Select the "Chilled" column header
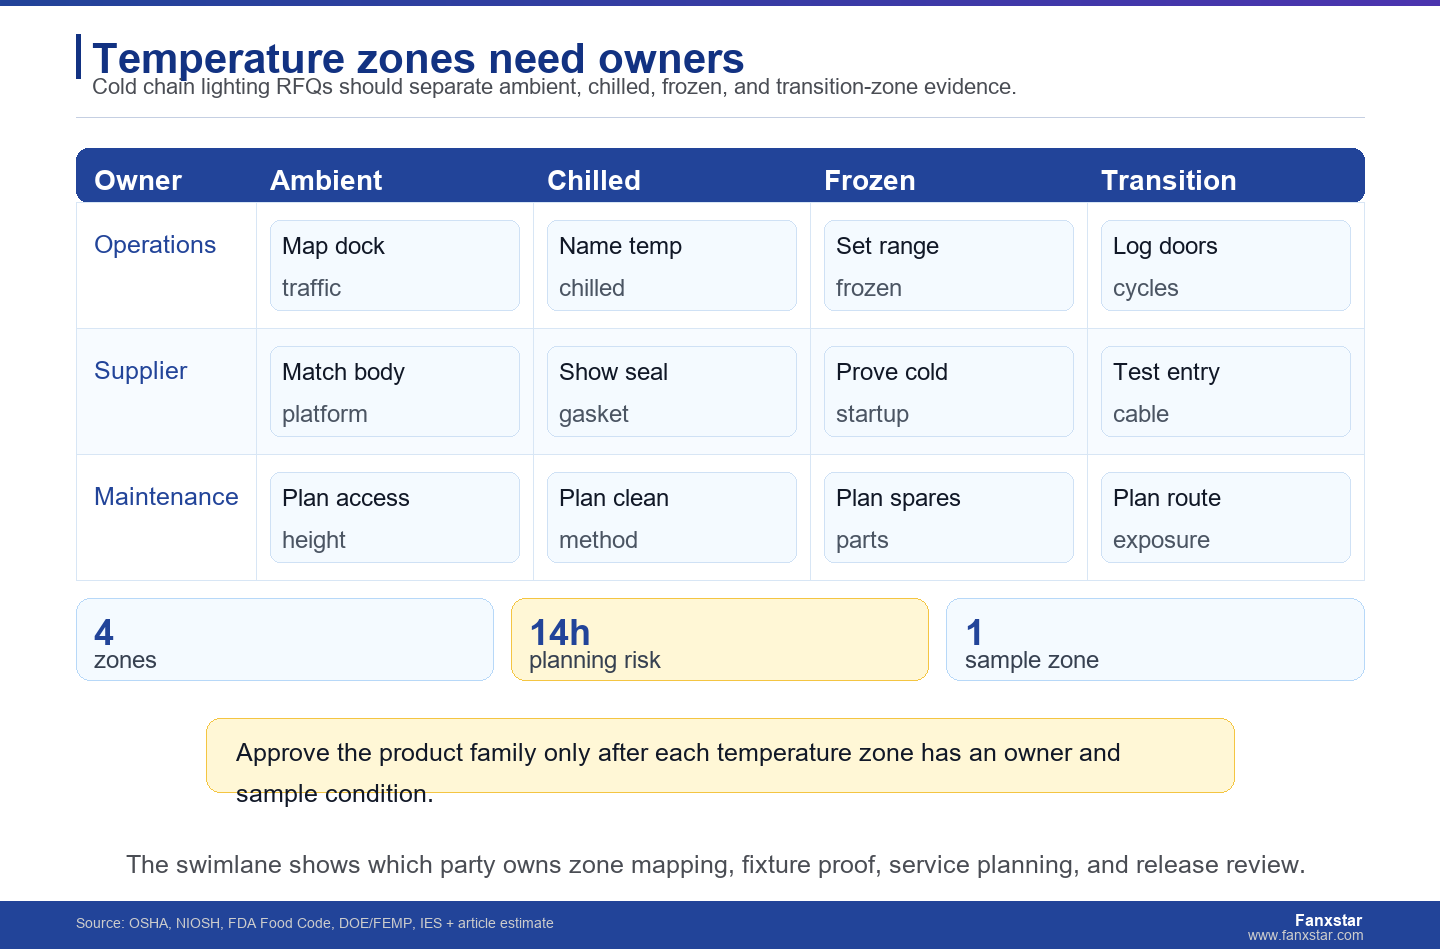Viewport: 1440px width, 949px height. coord(594,180)
